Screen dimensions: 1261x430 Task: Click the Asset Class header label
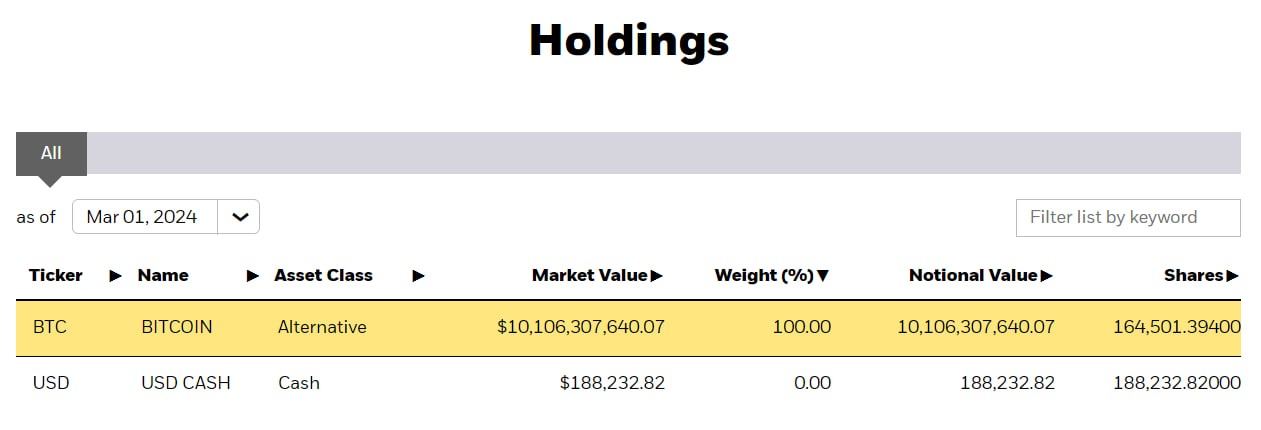tap(323, 276)
